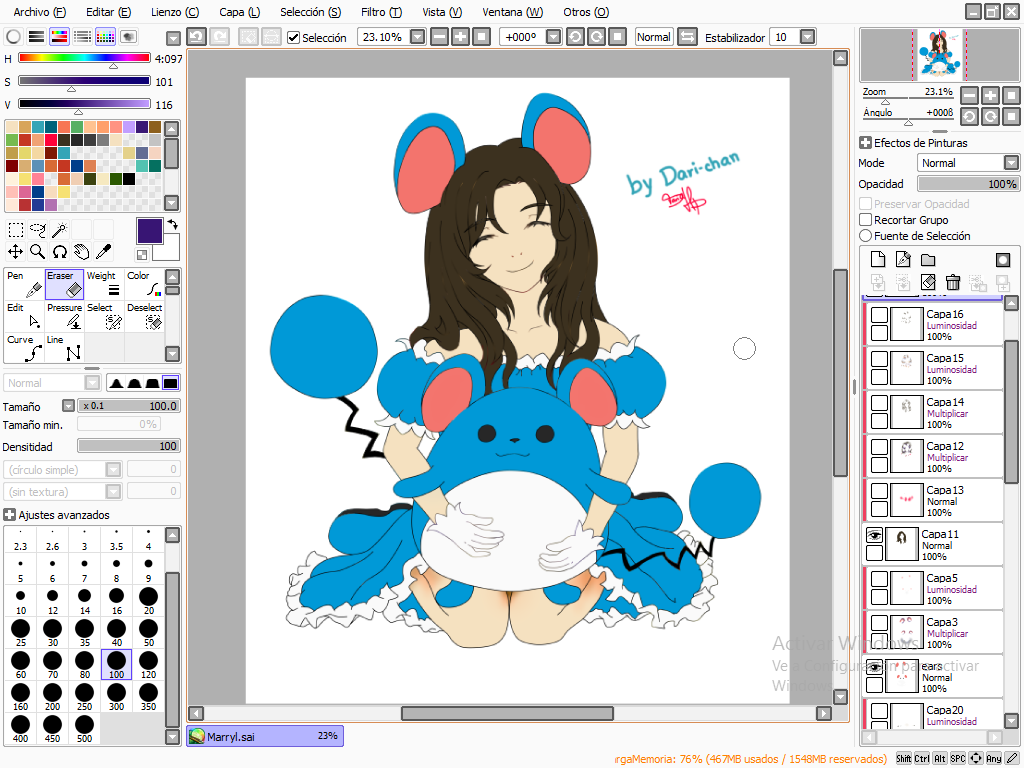Viewport: 1024px width, 768px height.
Task: Open the Lienzo menu
Action: pos(175,12)
